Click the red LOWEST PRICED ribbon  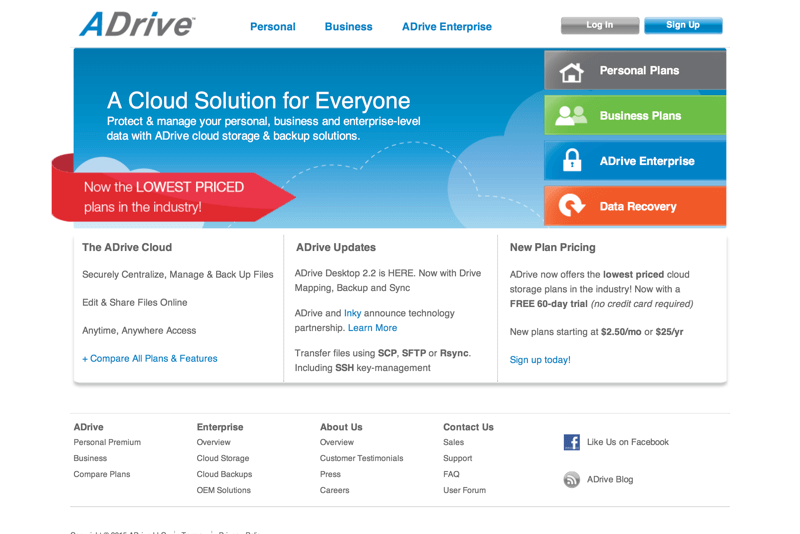[173, 197]
